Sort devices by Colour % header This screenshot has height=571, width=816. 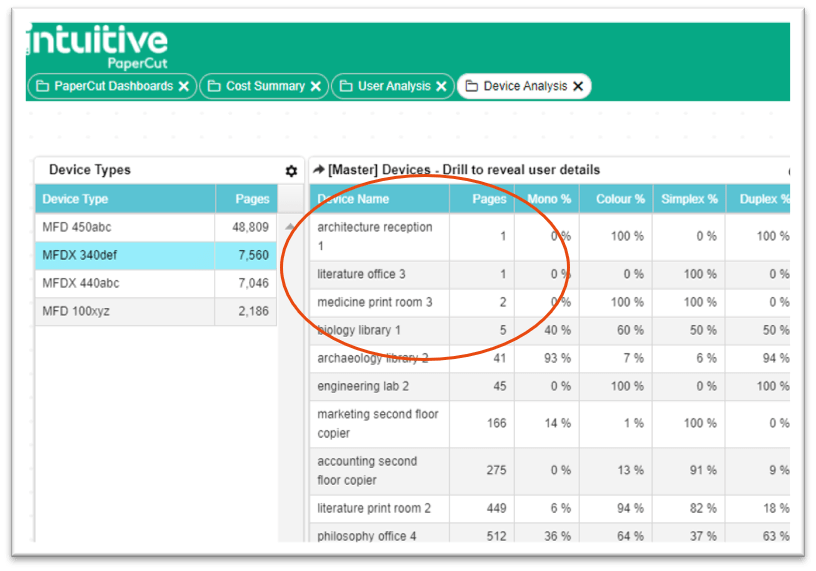pyautogui.click(x=616, y=199)
